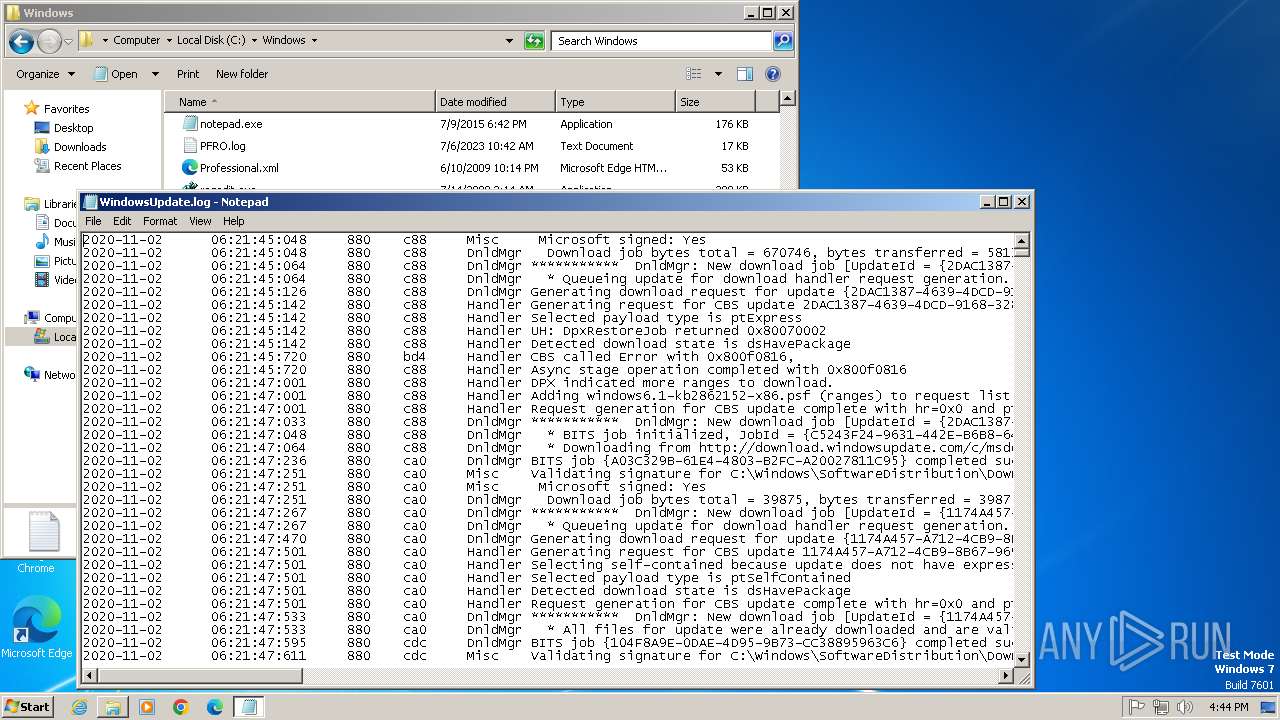The image size is (1280, 720).
Task: Expand the view options dropdown arrow
Action: click(718, 74)
